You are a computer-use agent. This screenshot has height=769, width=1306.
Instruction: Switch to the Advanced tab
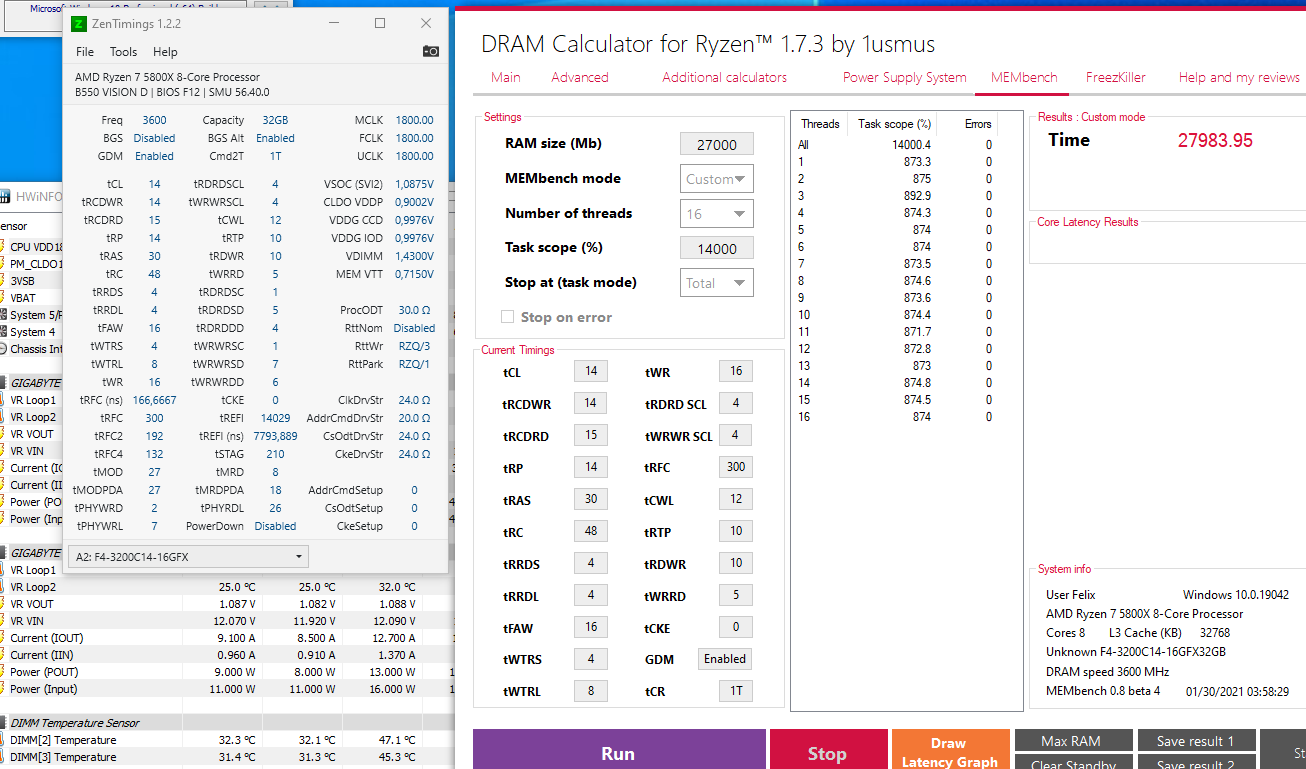[580, 76]
